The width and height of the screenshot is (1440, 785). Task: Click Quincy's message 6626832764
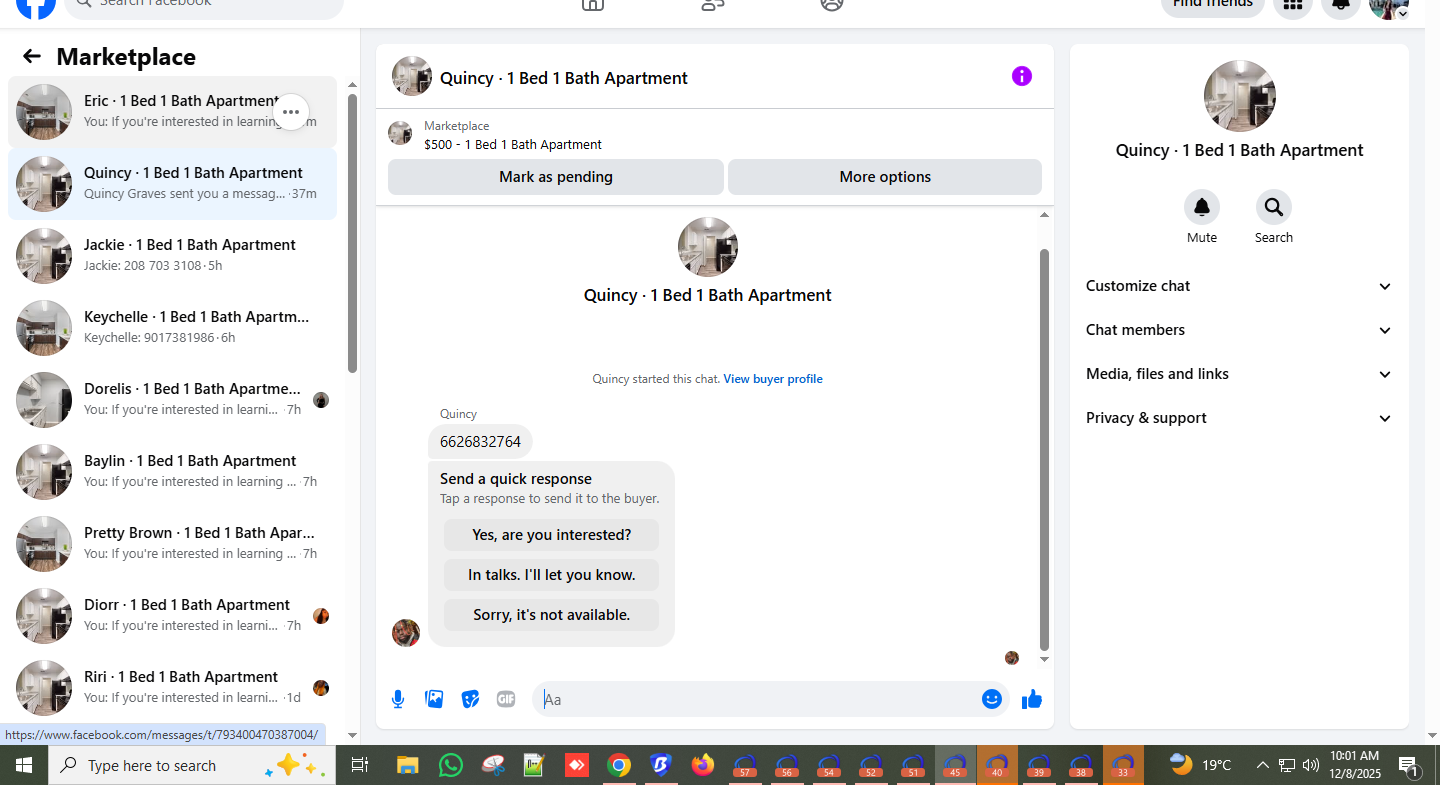click(x=480, y=442)
